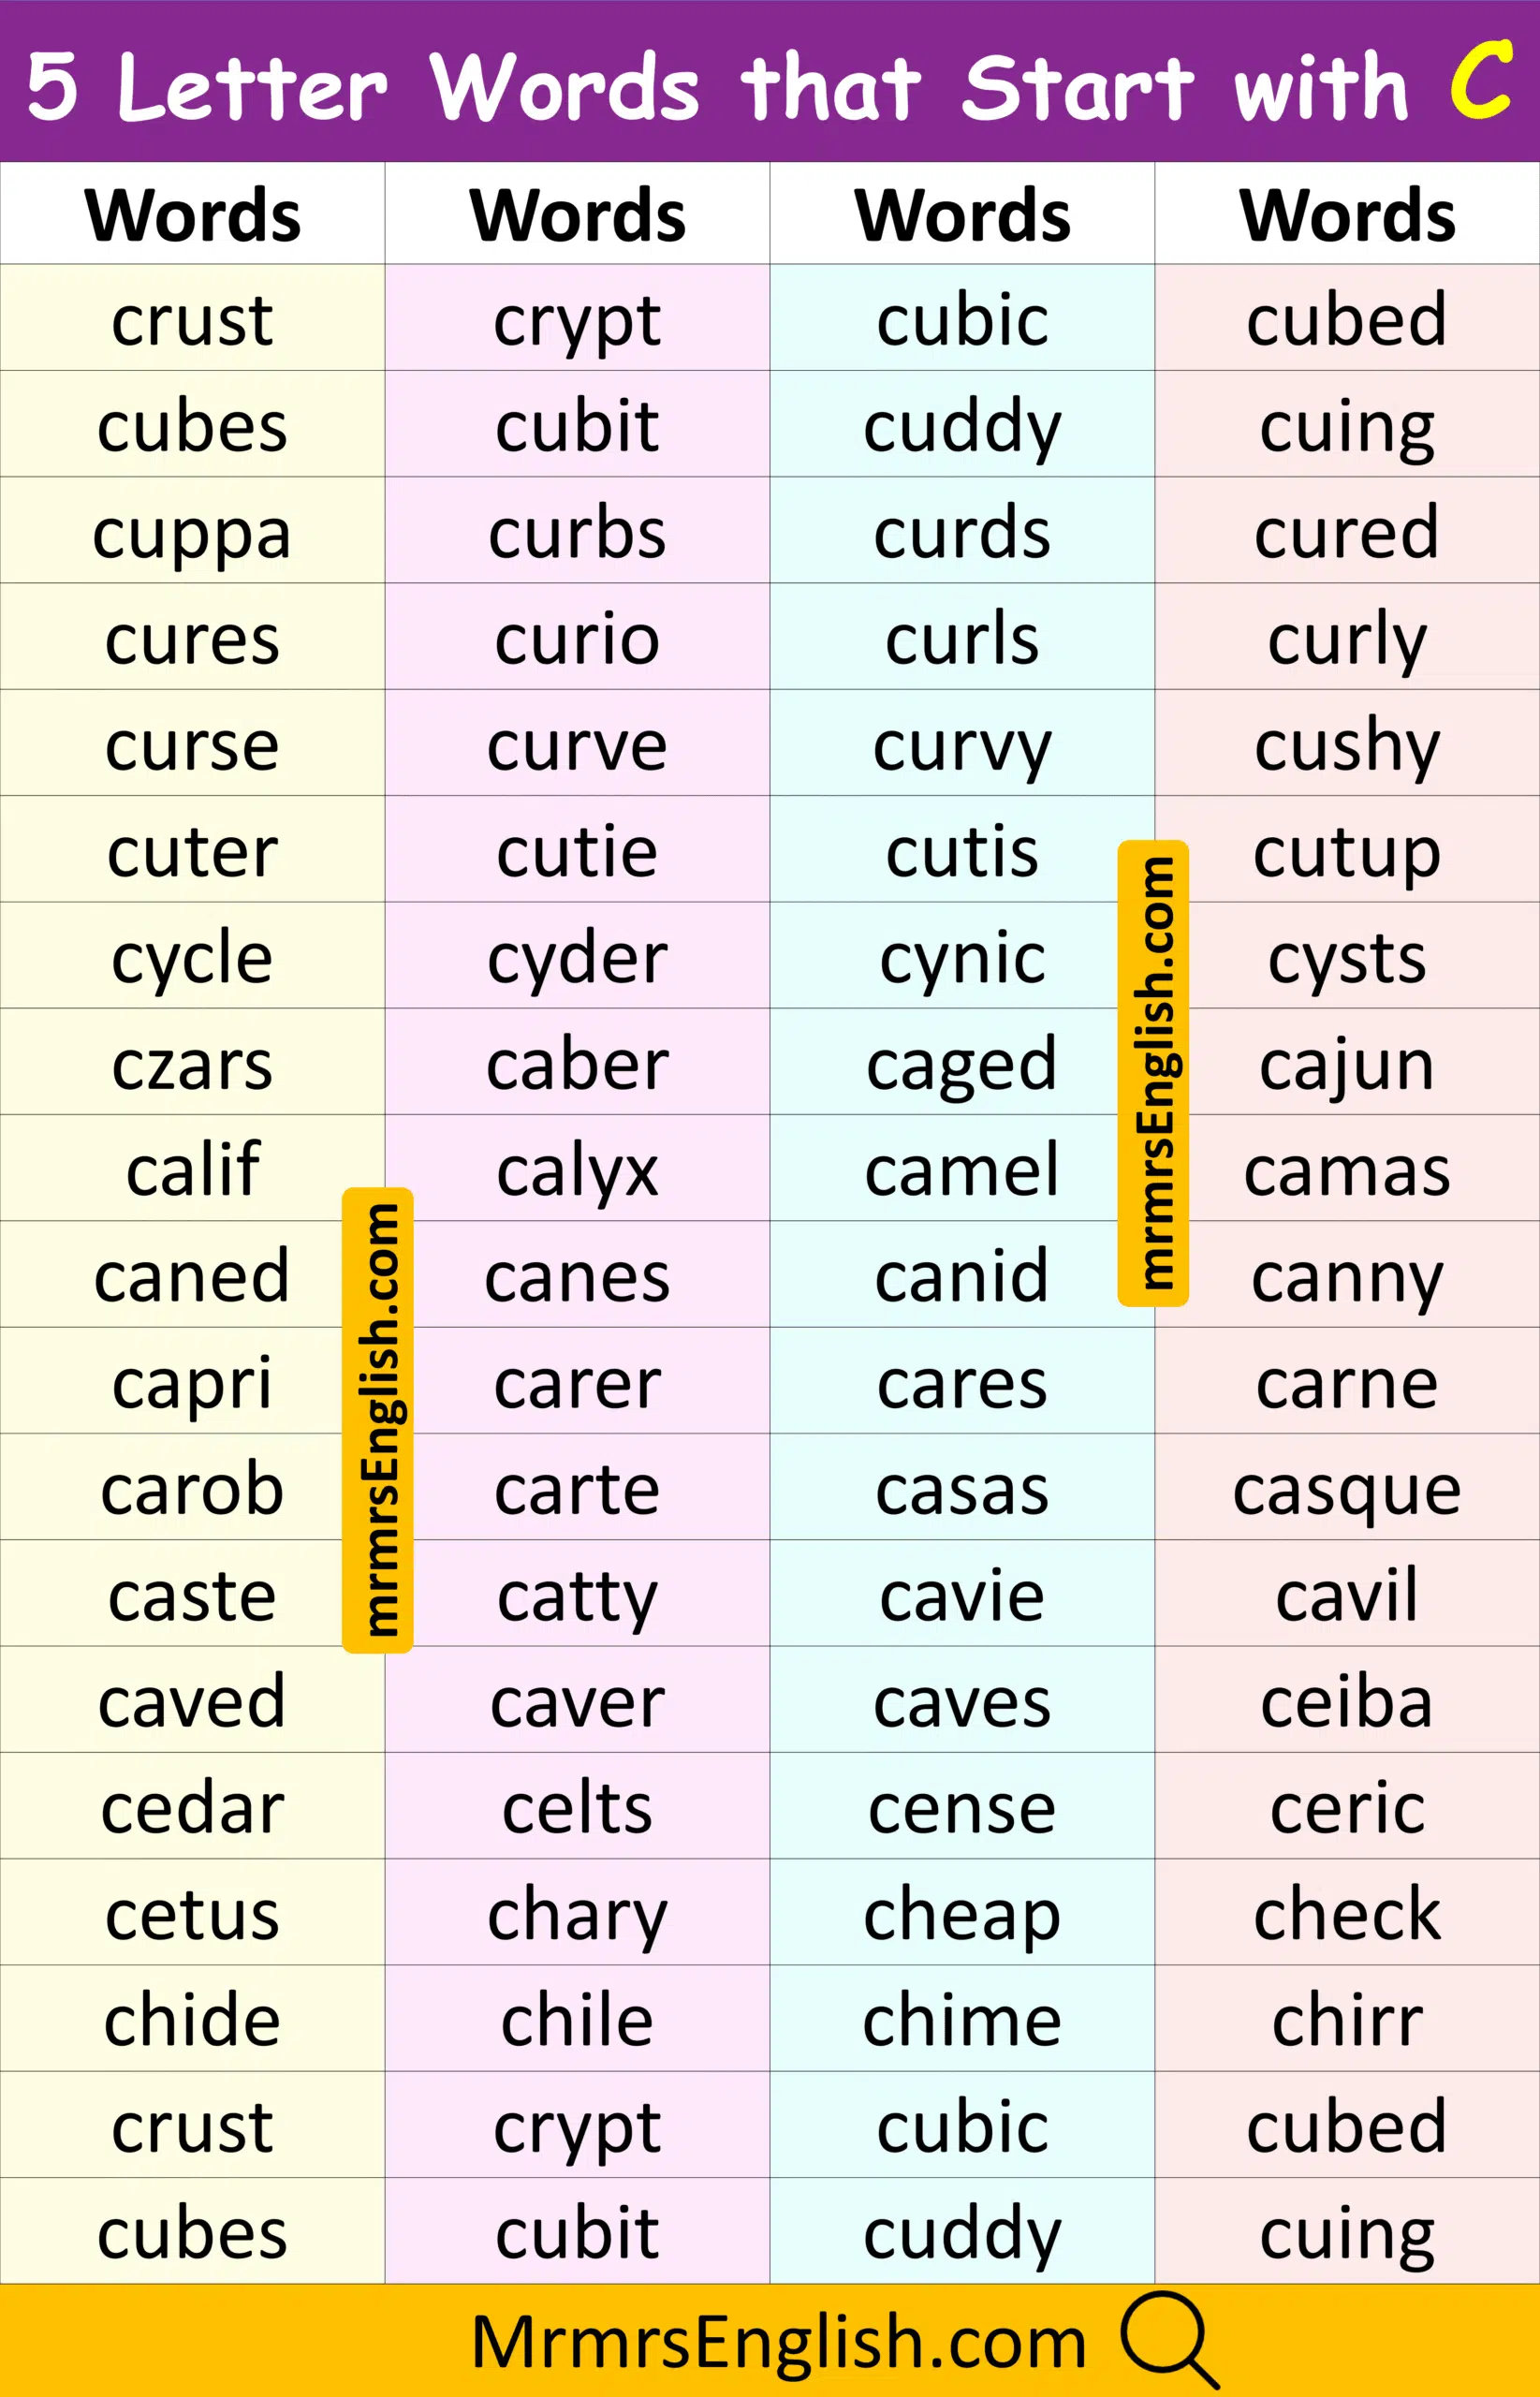Choose the word "cutup"
1540x2397 pixels.
tap(1347, 852)
